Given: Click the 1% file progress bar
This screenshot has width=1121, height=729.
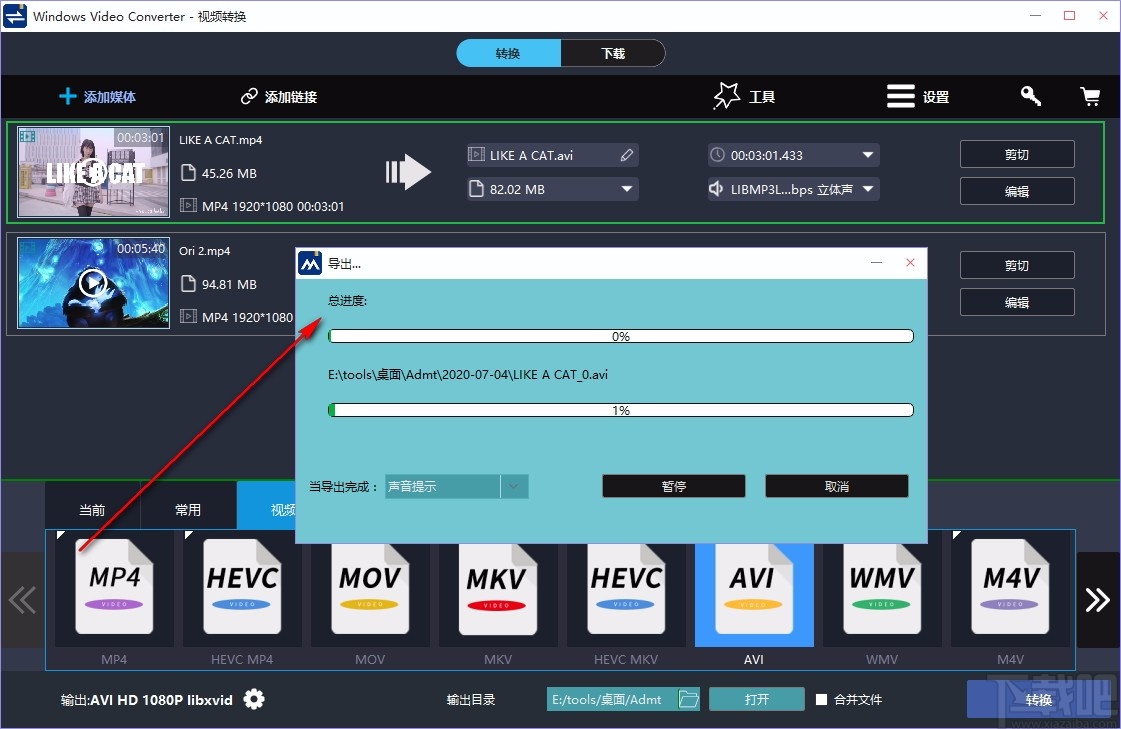Looking at the screenshot, I should [x=620, y=409].
